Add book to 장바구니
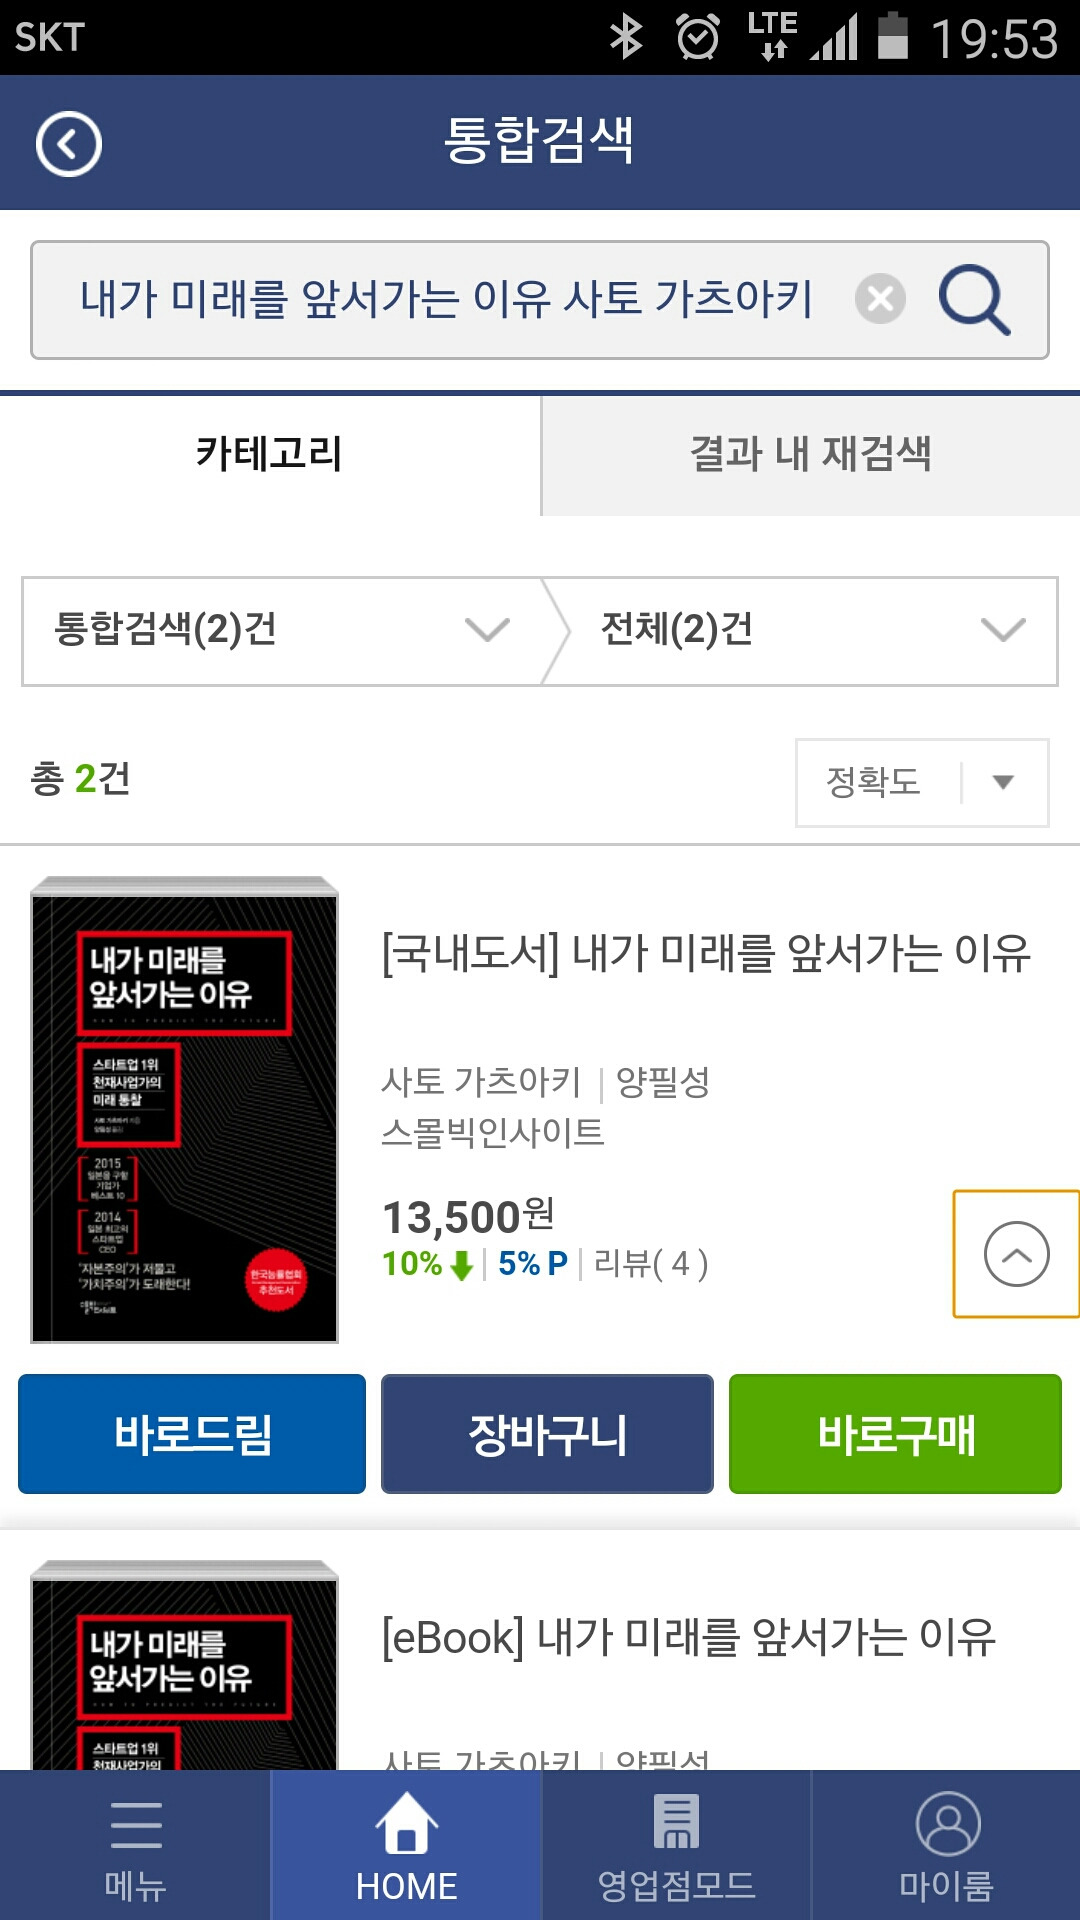The width and height of the screenshot is (1080, 1920). point(547,1434)
